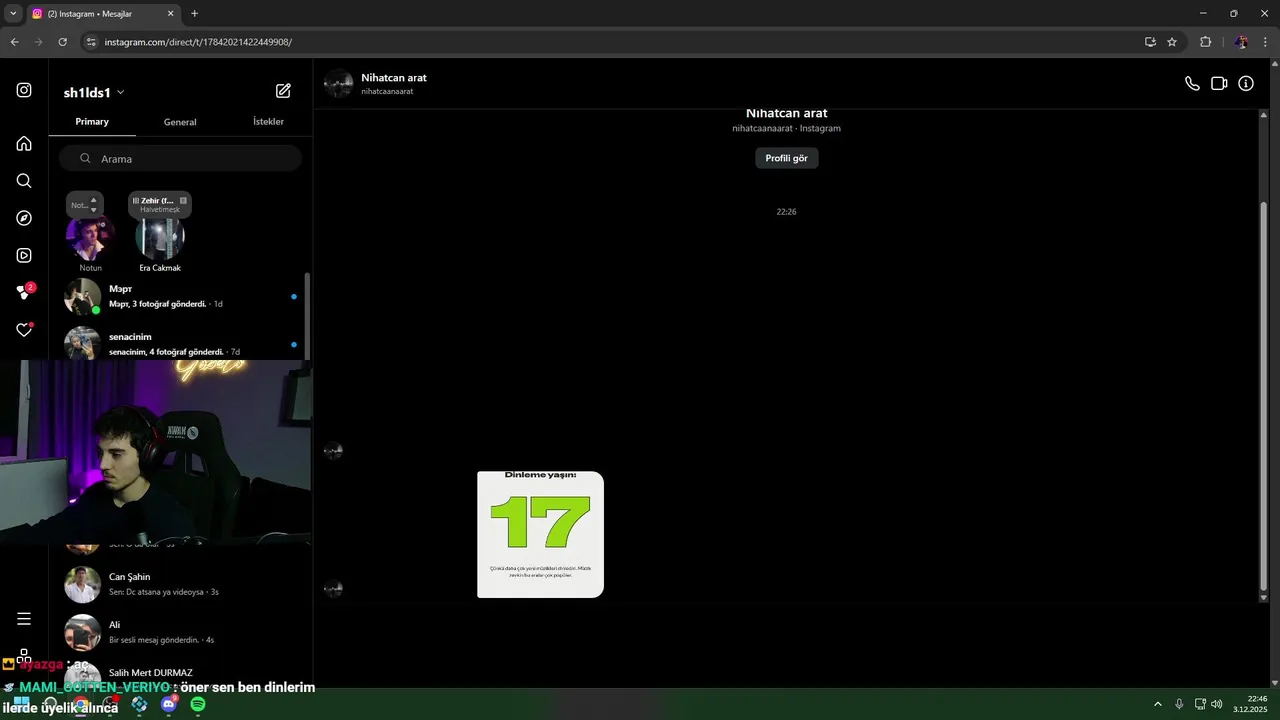This screenshot has width=1280, height=720.
Task: Open Nihatcan arat chat header name
Action: point(394,78)
